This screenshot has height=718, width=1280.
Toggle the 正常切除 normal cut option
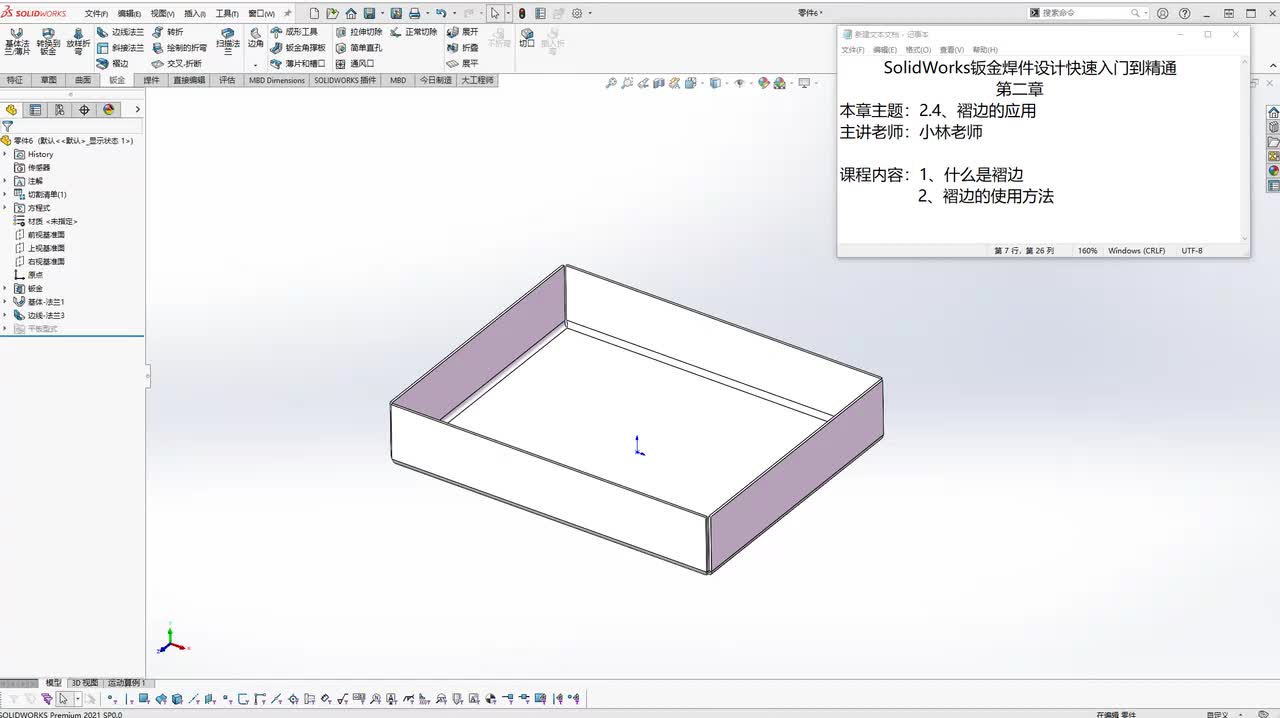click(x=414, y=32)
